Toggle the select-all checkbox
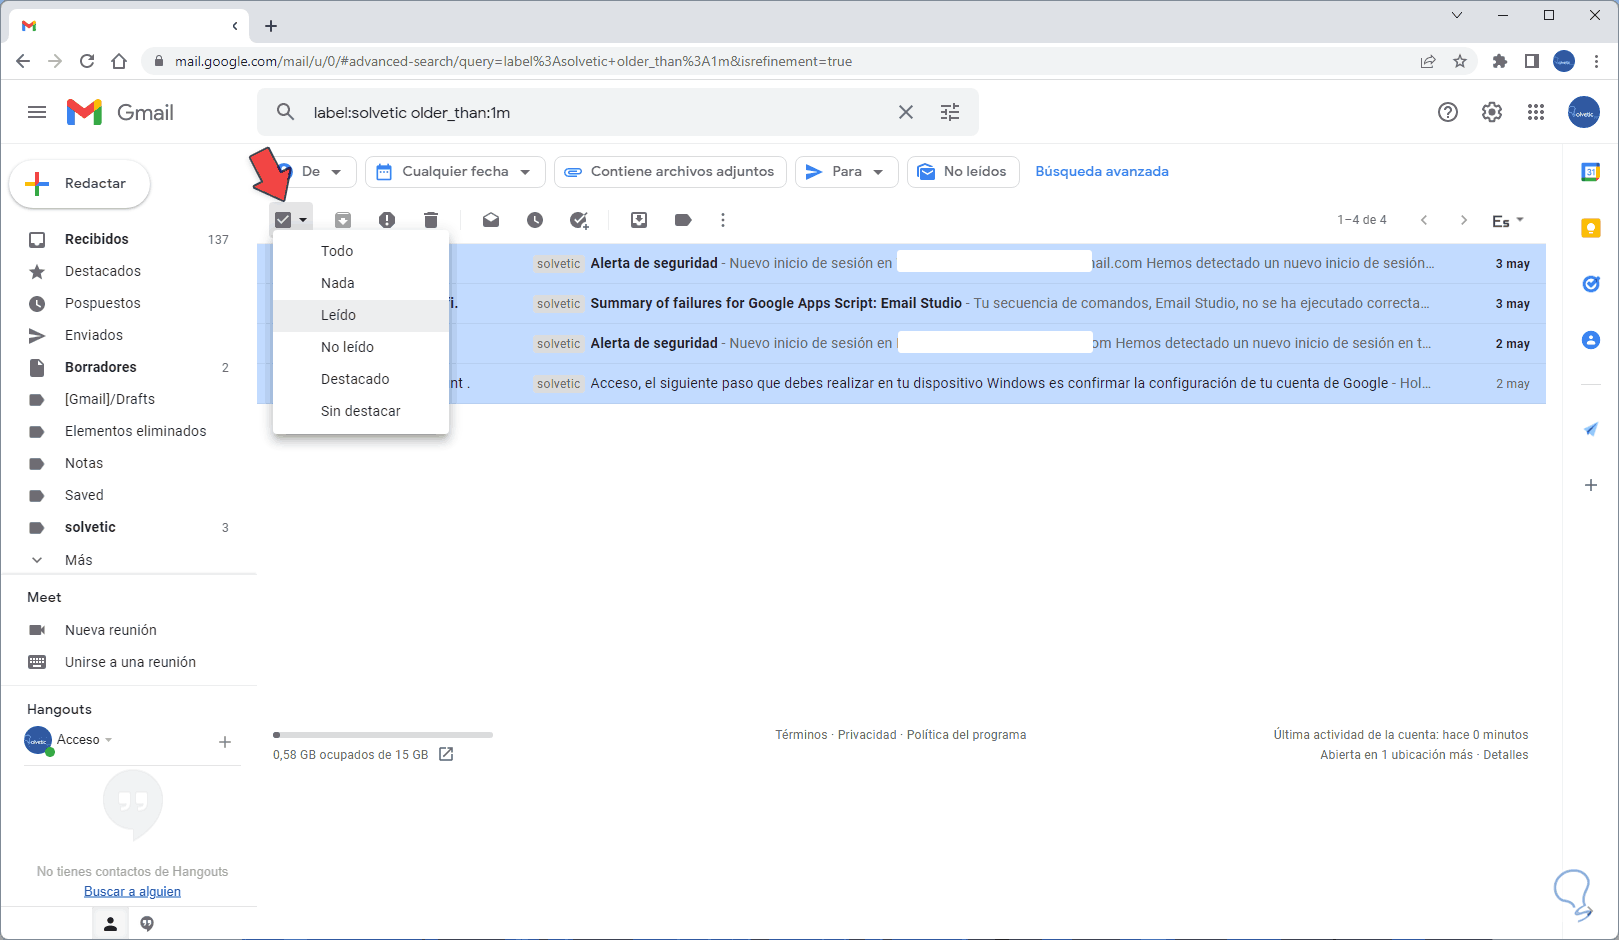 [x=283, y=220]
